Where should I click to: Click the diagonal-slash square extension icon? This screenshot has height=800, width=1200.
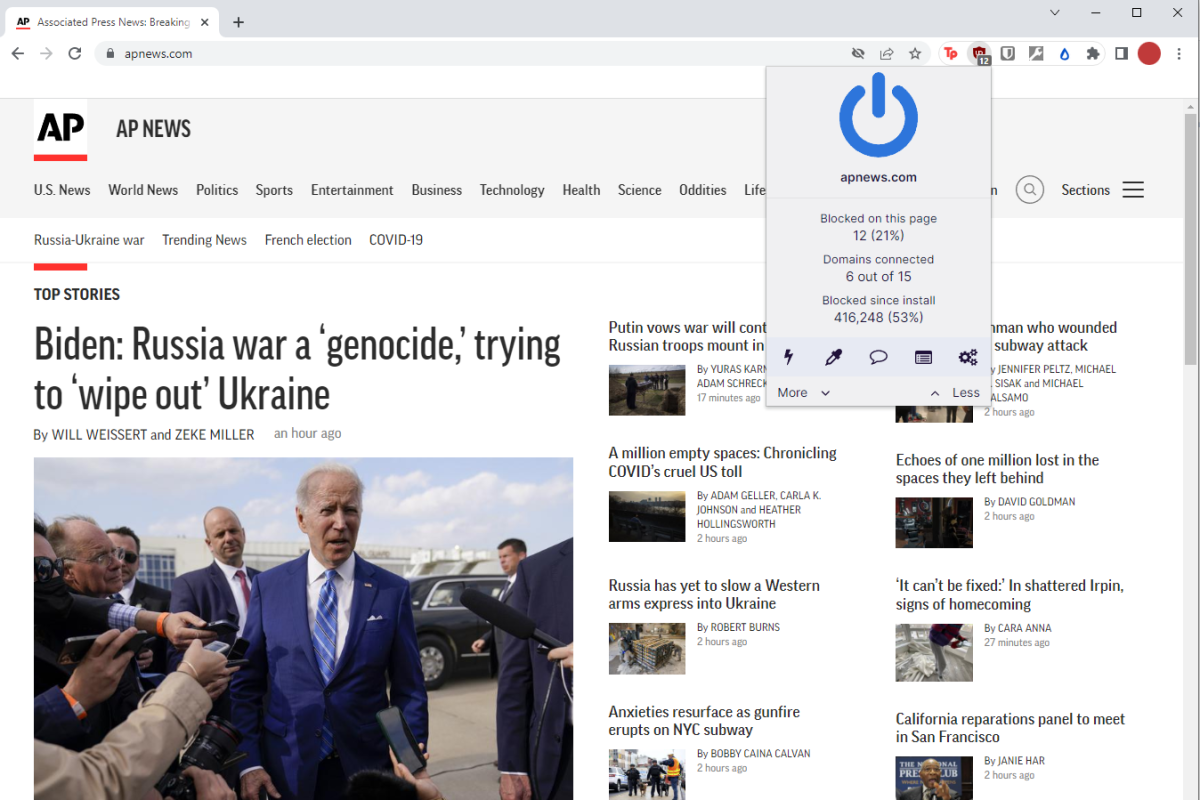pyautogui.click(x=1036, y=54)
